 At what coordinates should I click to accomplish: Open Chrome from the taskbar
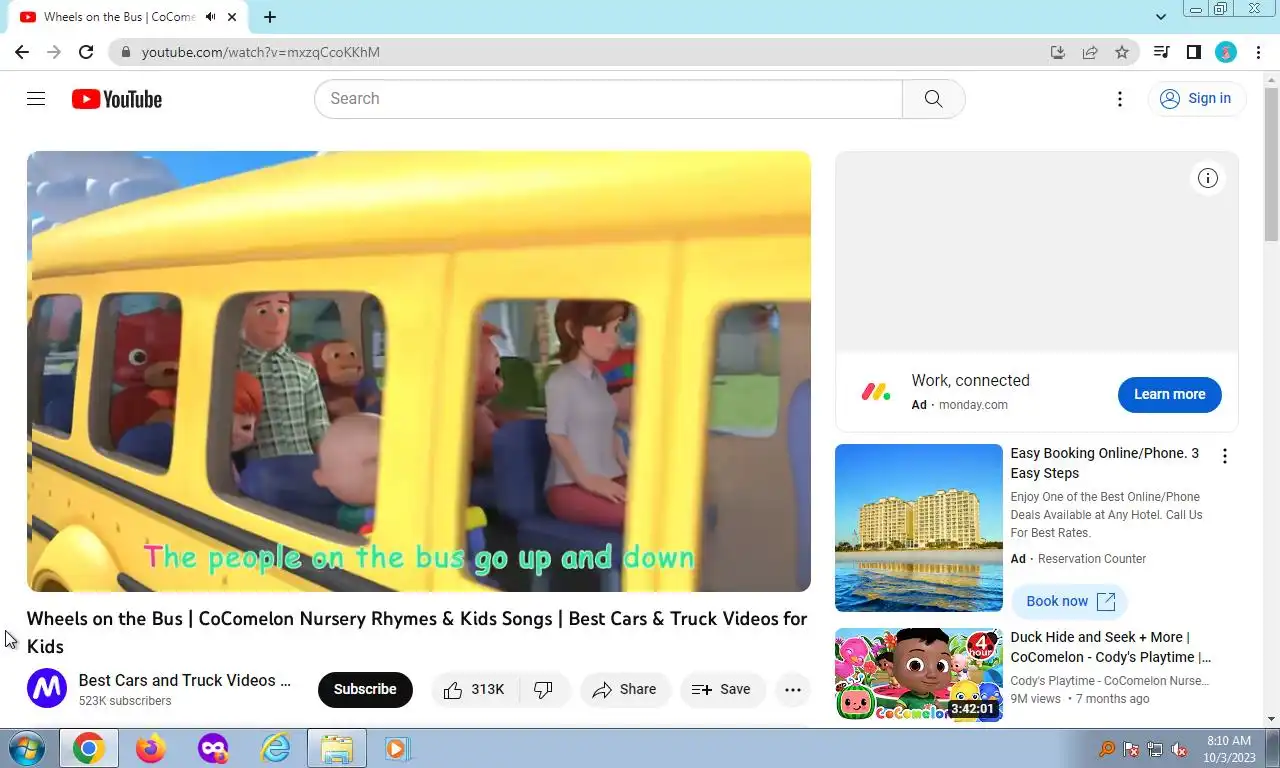click(x=88, y=748)
